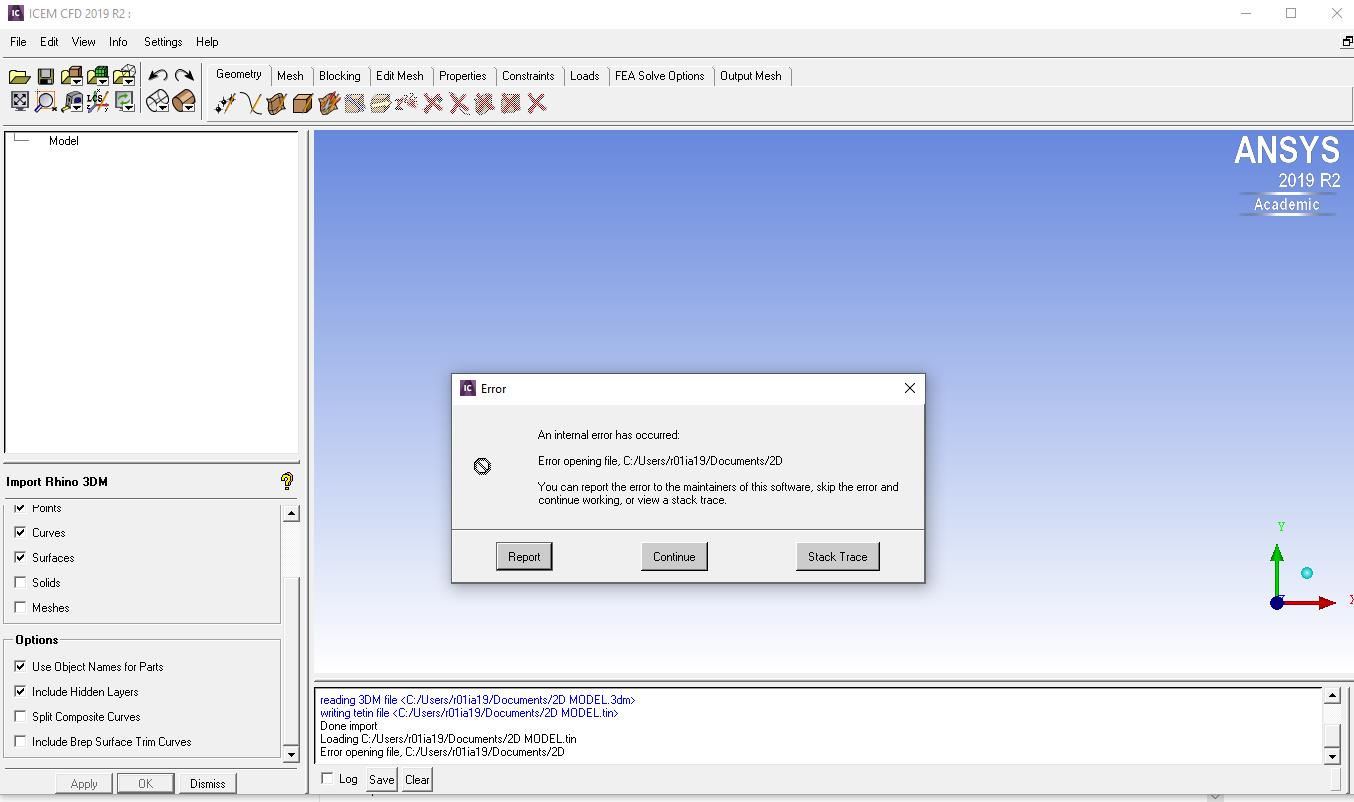Select the Create/Modify Faceted tool
1354x802 pixels.
point(329,103)
